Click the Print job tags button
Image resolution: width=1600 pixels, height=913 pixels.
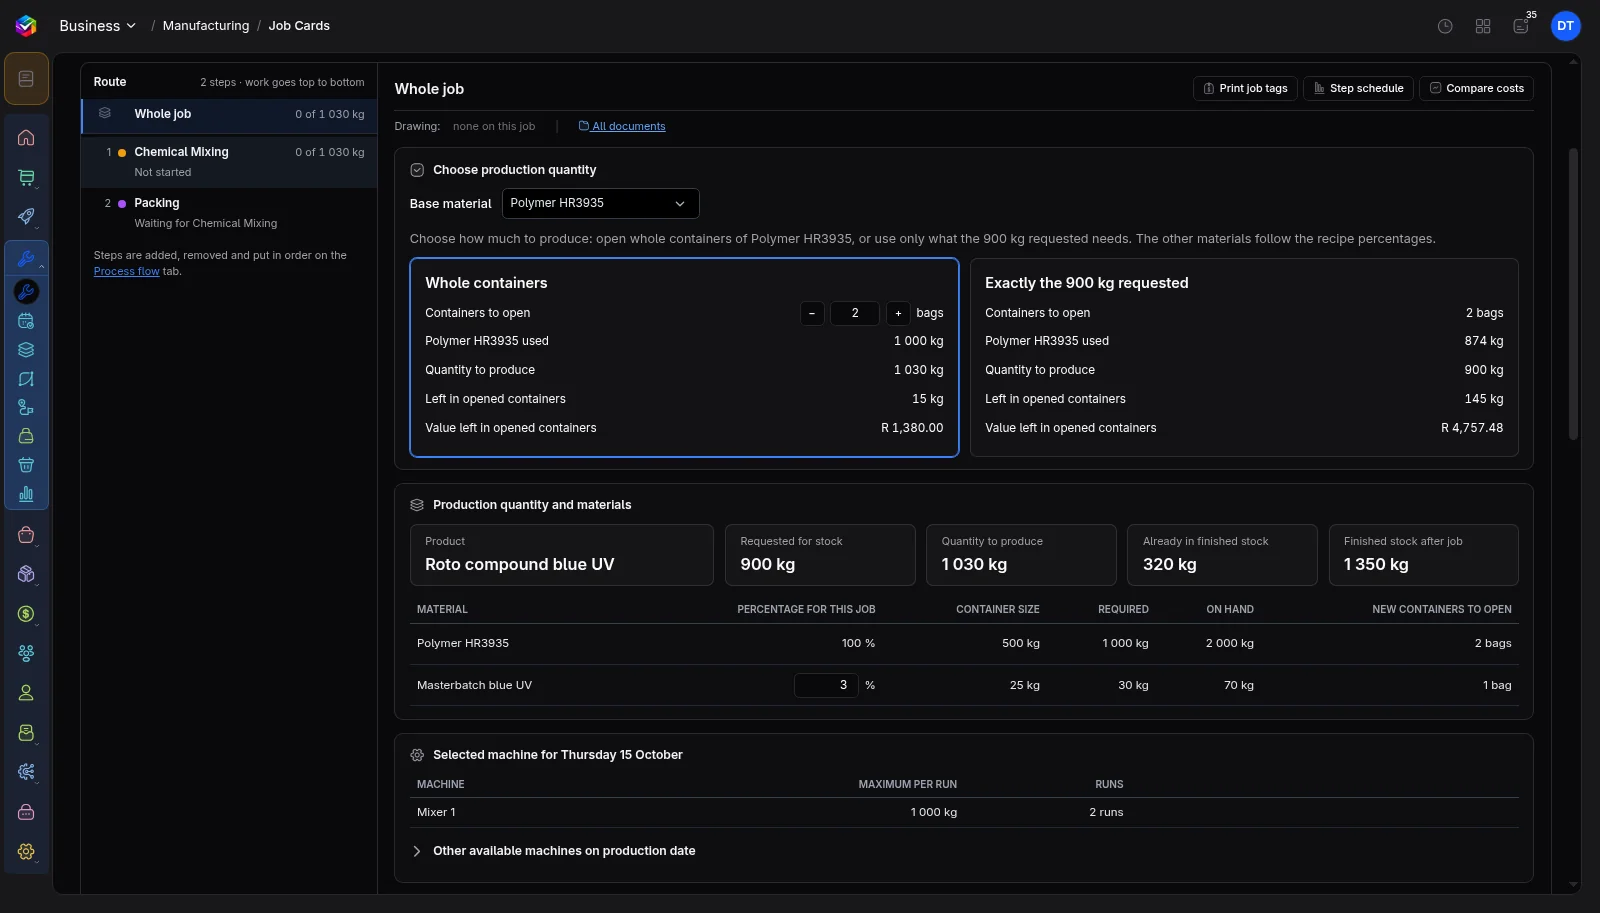[1245, 88]
